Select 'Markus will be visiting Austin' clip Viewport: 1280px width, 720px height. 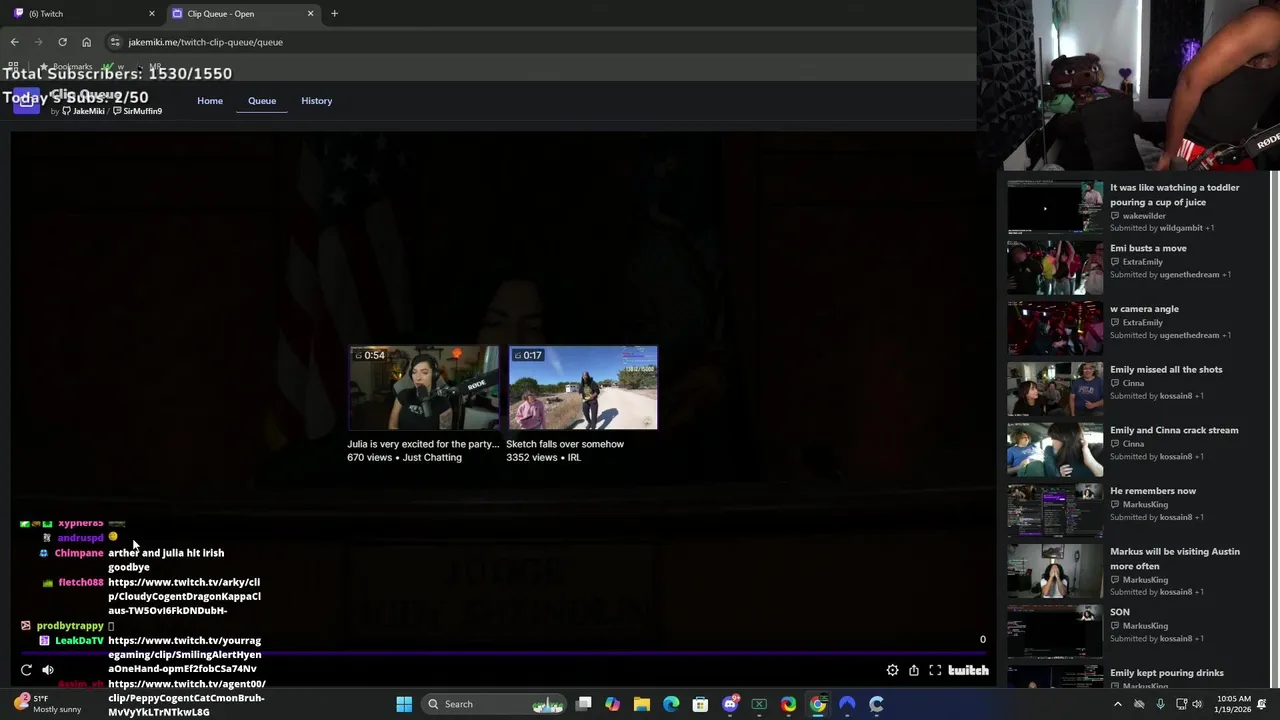click(x=1138, y=571)
